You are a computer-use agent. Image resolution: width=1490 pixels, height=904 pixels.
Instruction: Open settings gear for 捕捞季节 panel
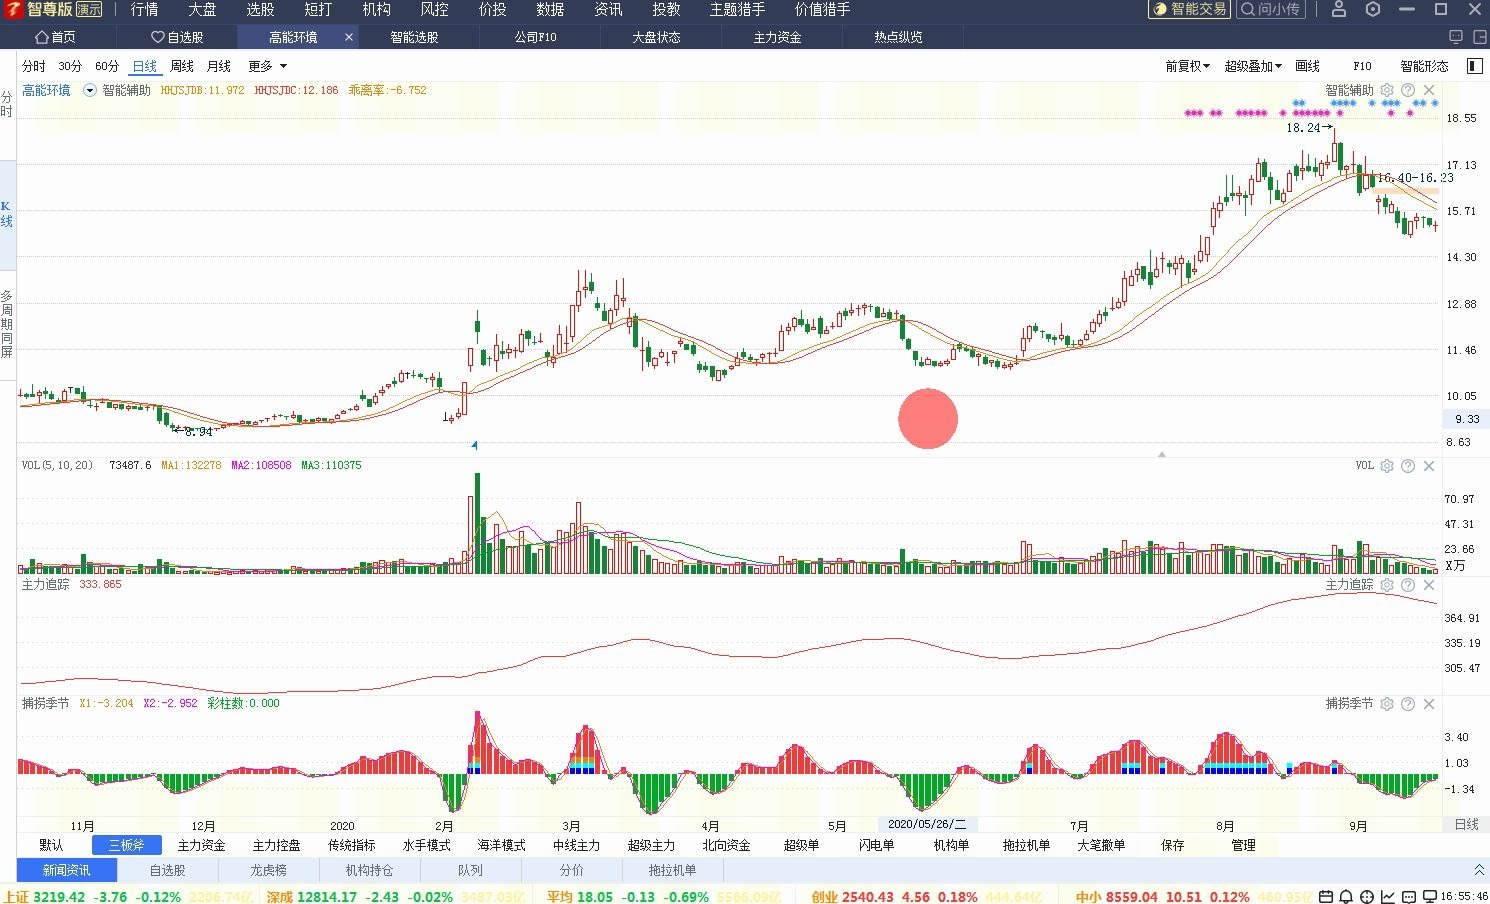coord(1387,704)
